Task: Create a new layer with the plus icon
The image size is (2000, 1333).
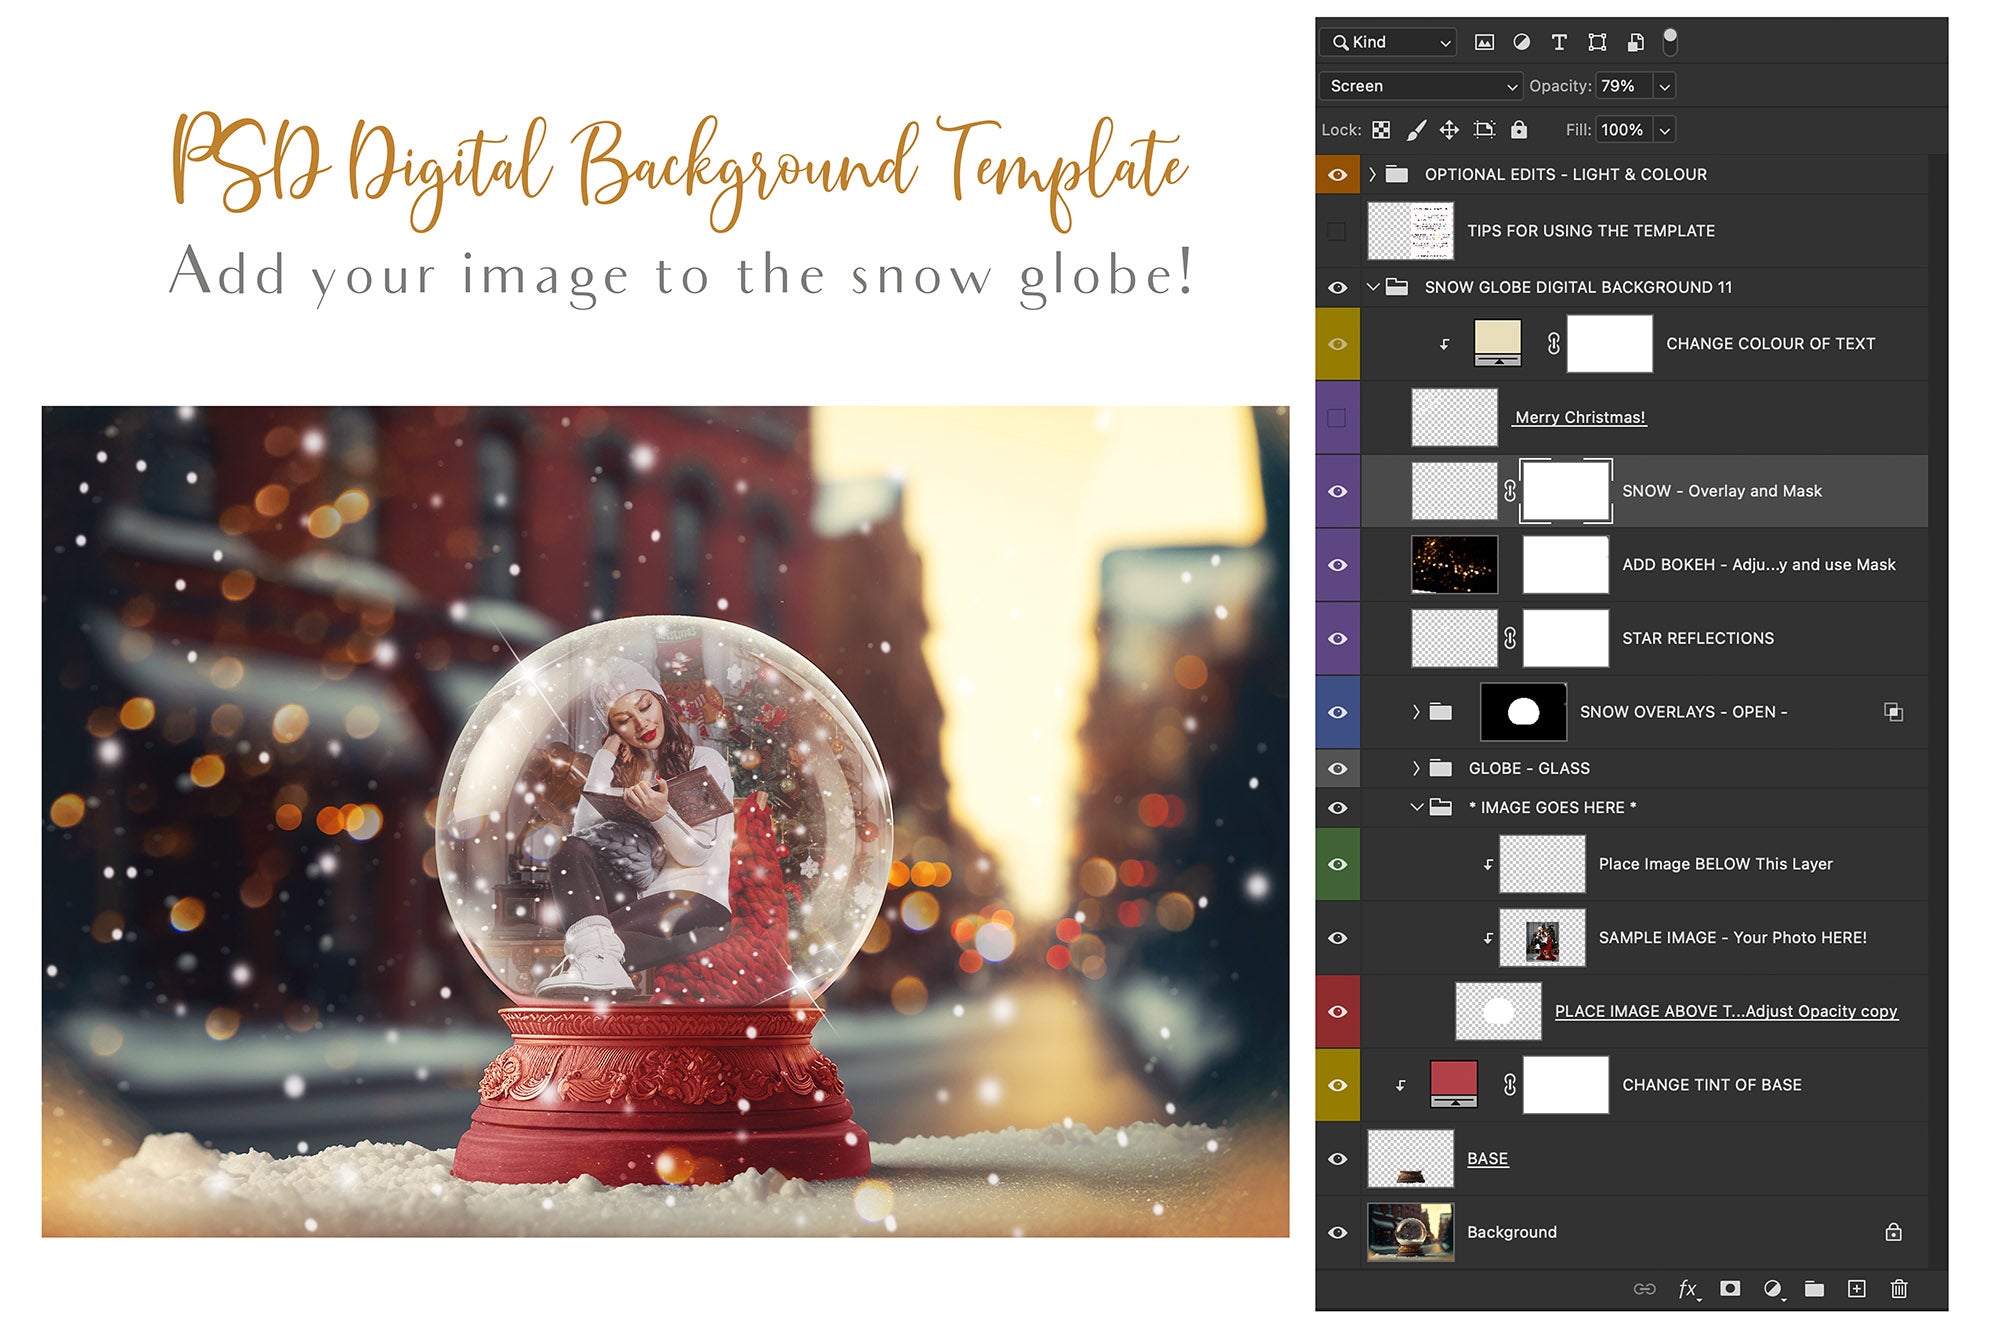Action: click(1856, 1289)
